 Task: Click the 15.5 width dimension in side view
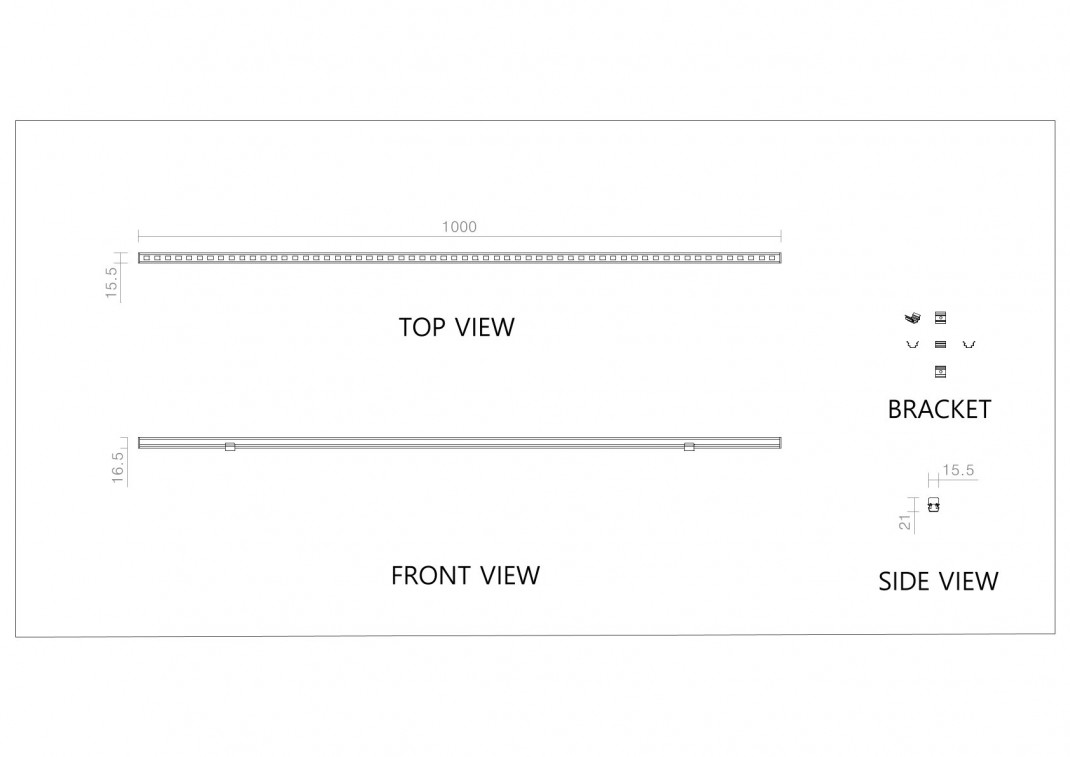click(x=958, y=470)
